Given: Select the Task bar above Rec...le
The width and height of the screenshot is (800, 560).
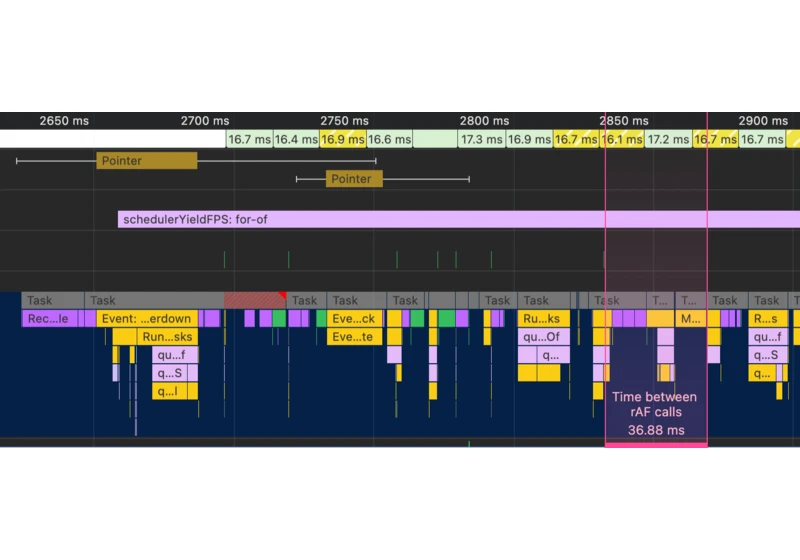Looking at the screenshot, I should (53, 300).
